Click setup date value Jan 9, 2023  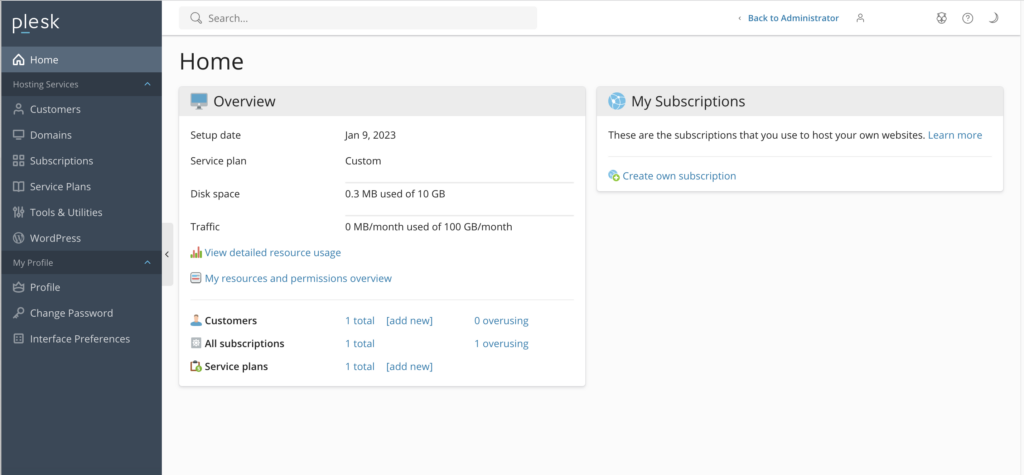tap(370, 135)
